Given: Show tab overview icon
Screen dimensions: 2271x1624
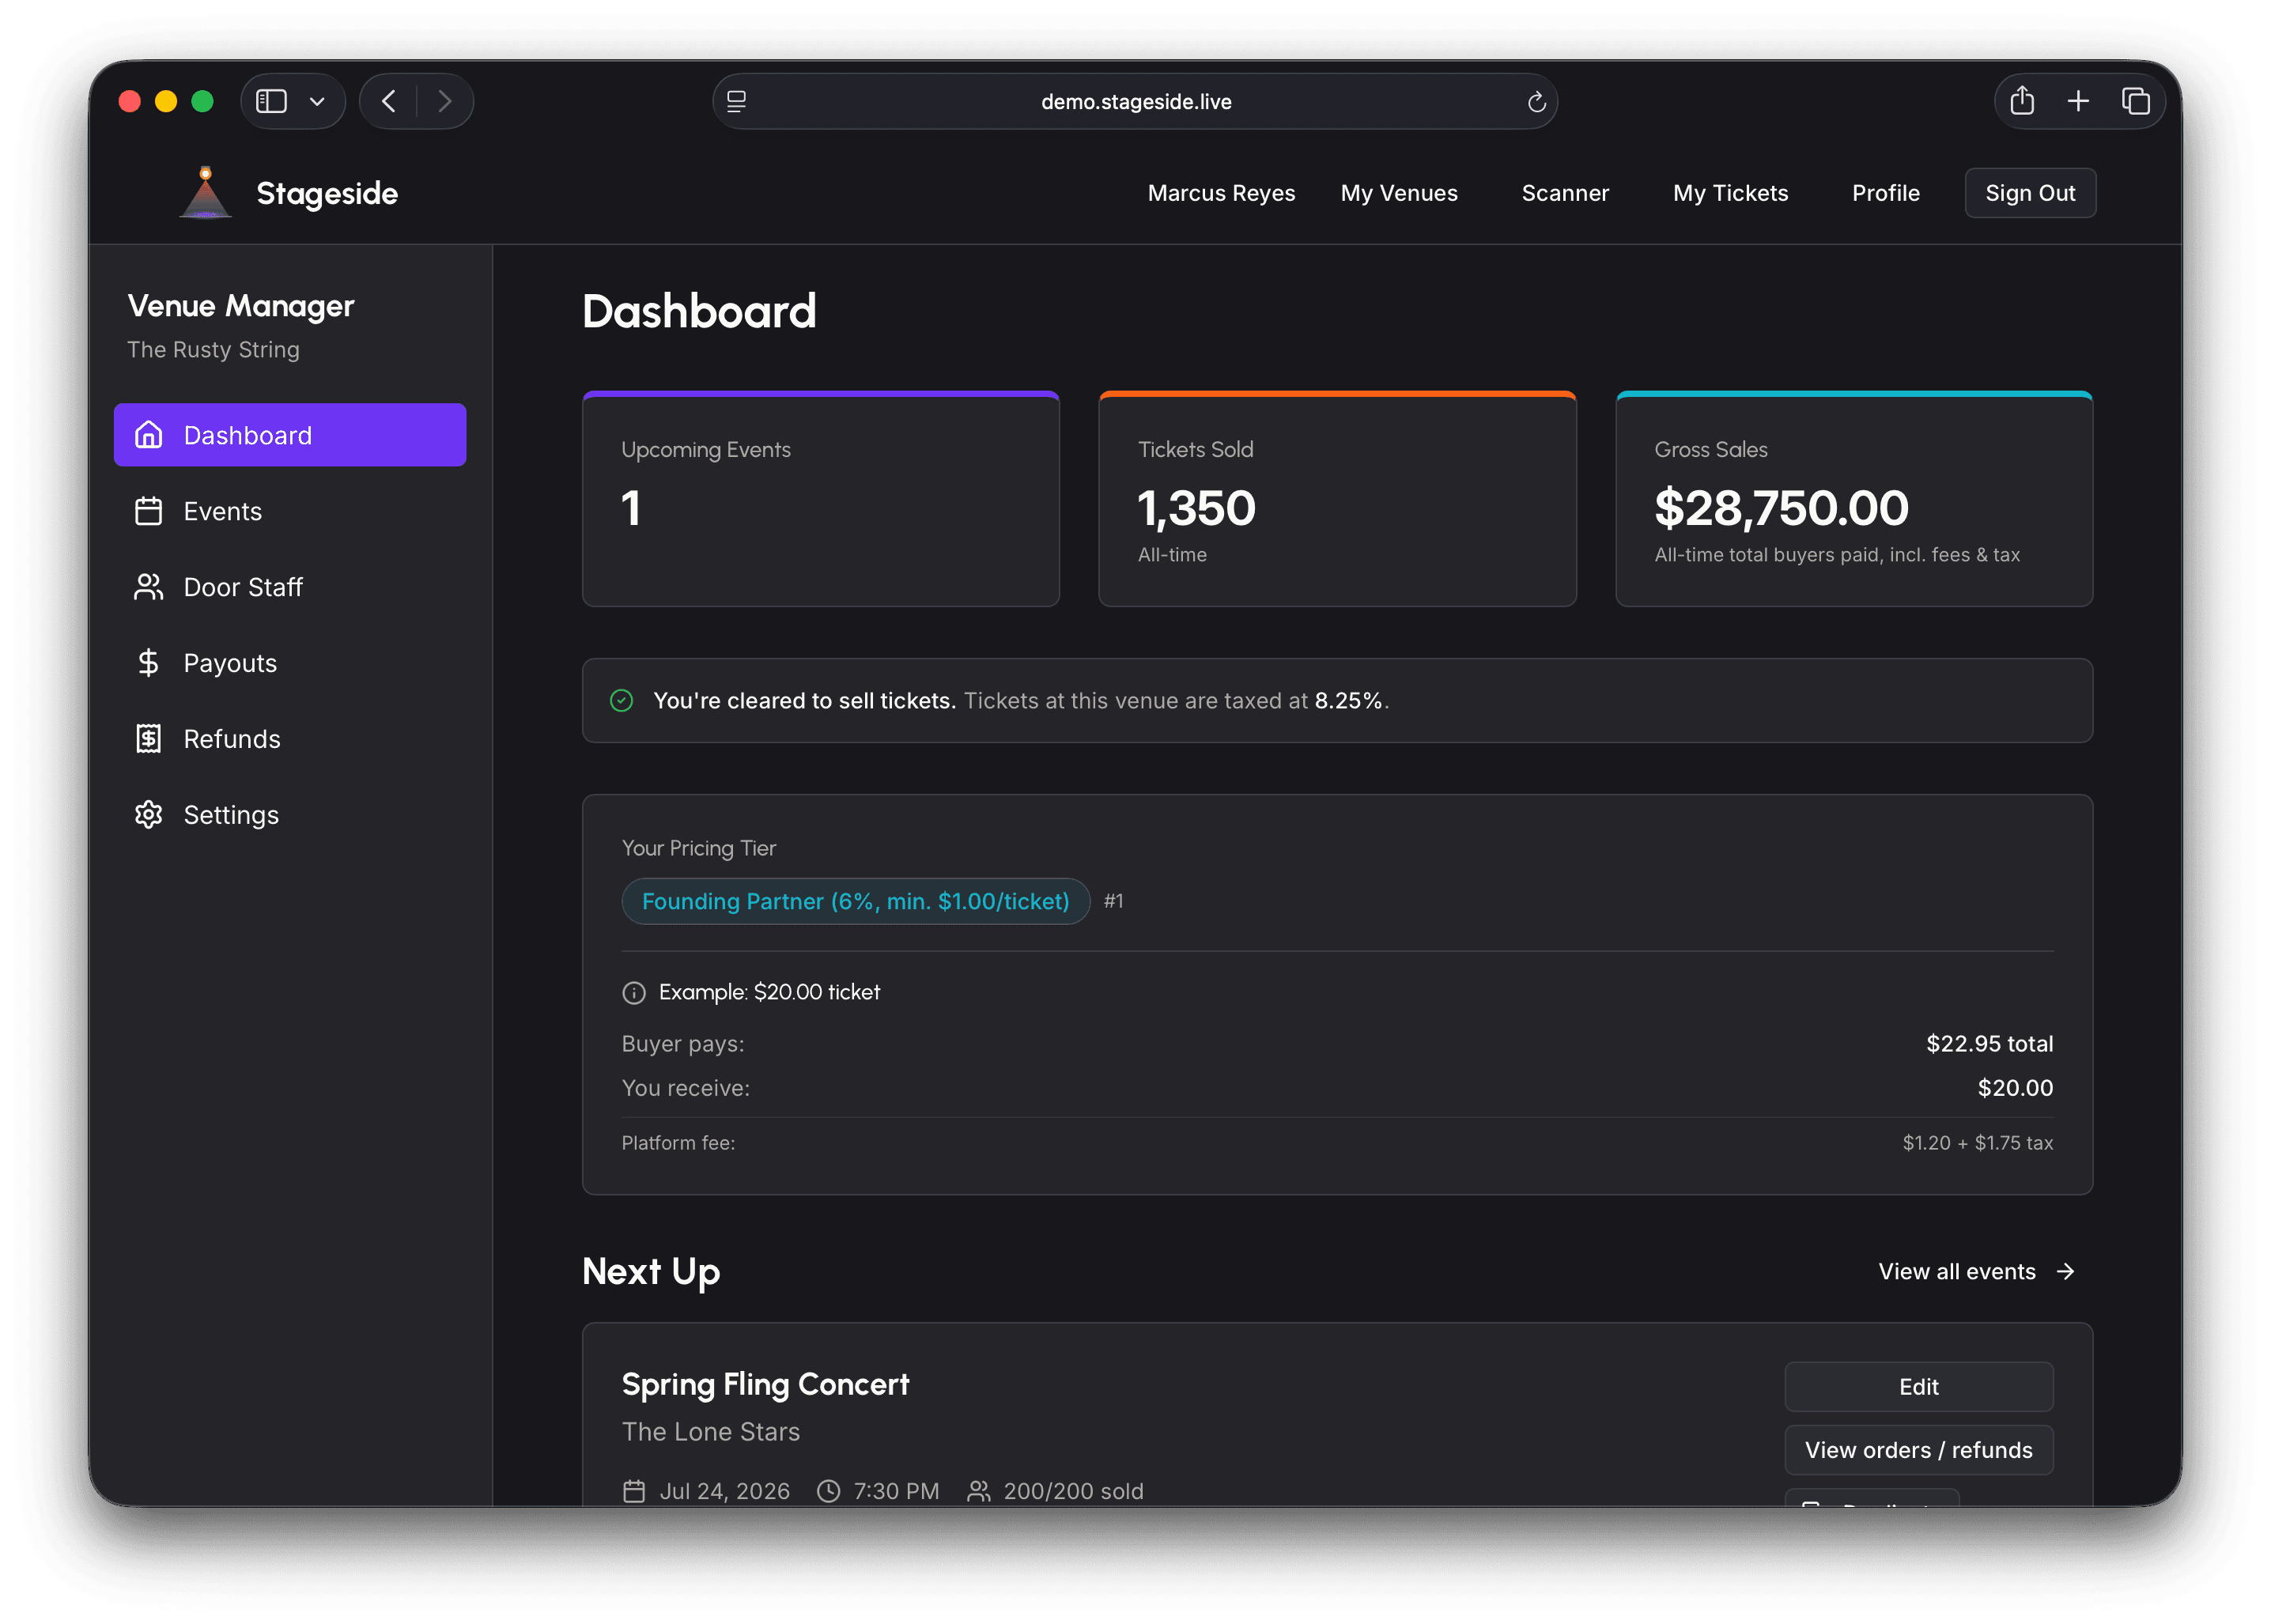Looking at the screenshot, I should coord(2134,101).
